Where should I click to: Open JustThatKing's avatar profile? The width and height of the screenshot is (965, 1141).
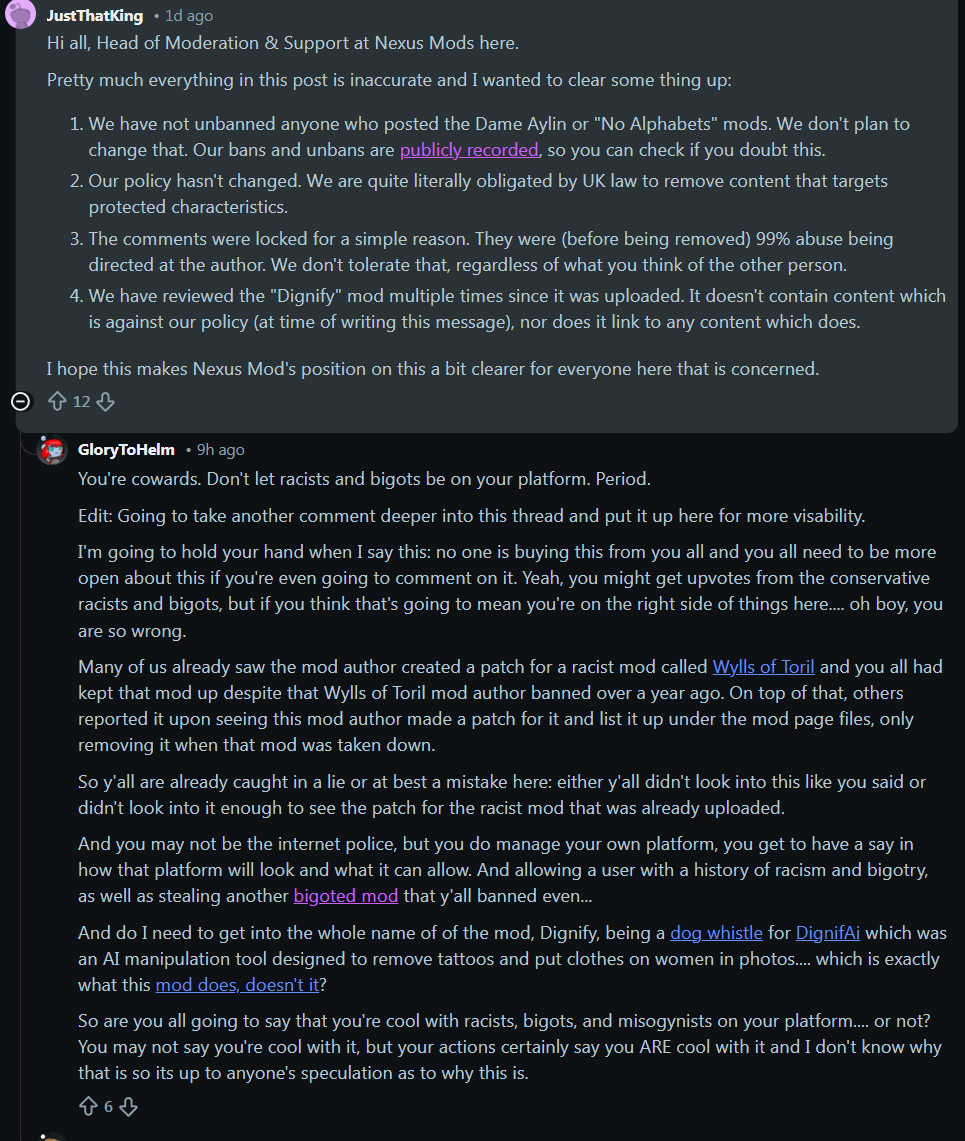click(x=20, y=14)
